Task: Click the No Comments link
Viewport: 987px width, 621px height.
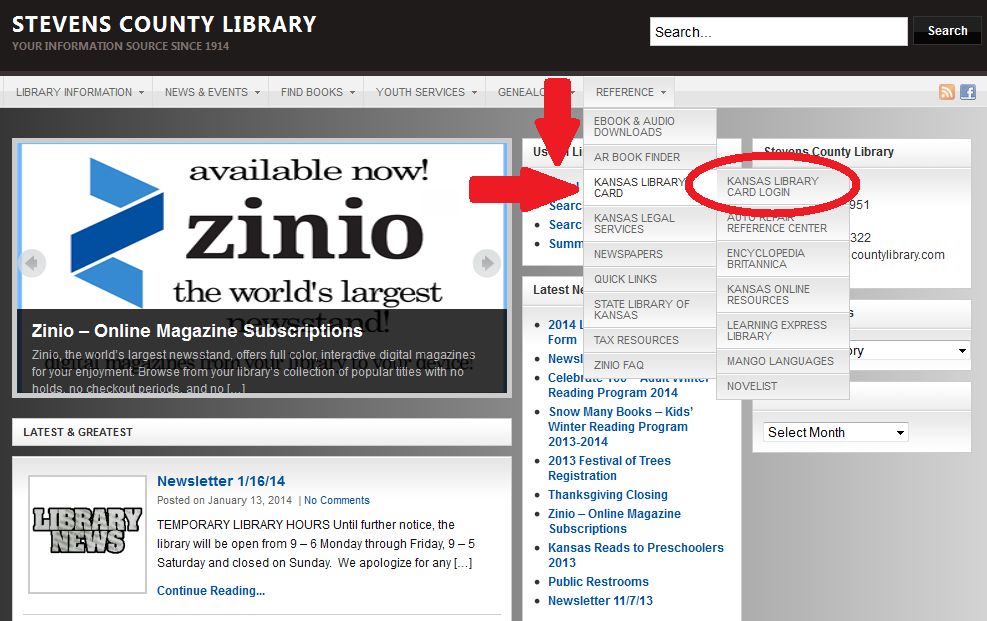Action: click(x=337, y=500)
